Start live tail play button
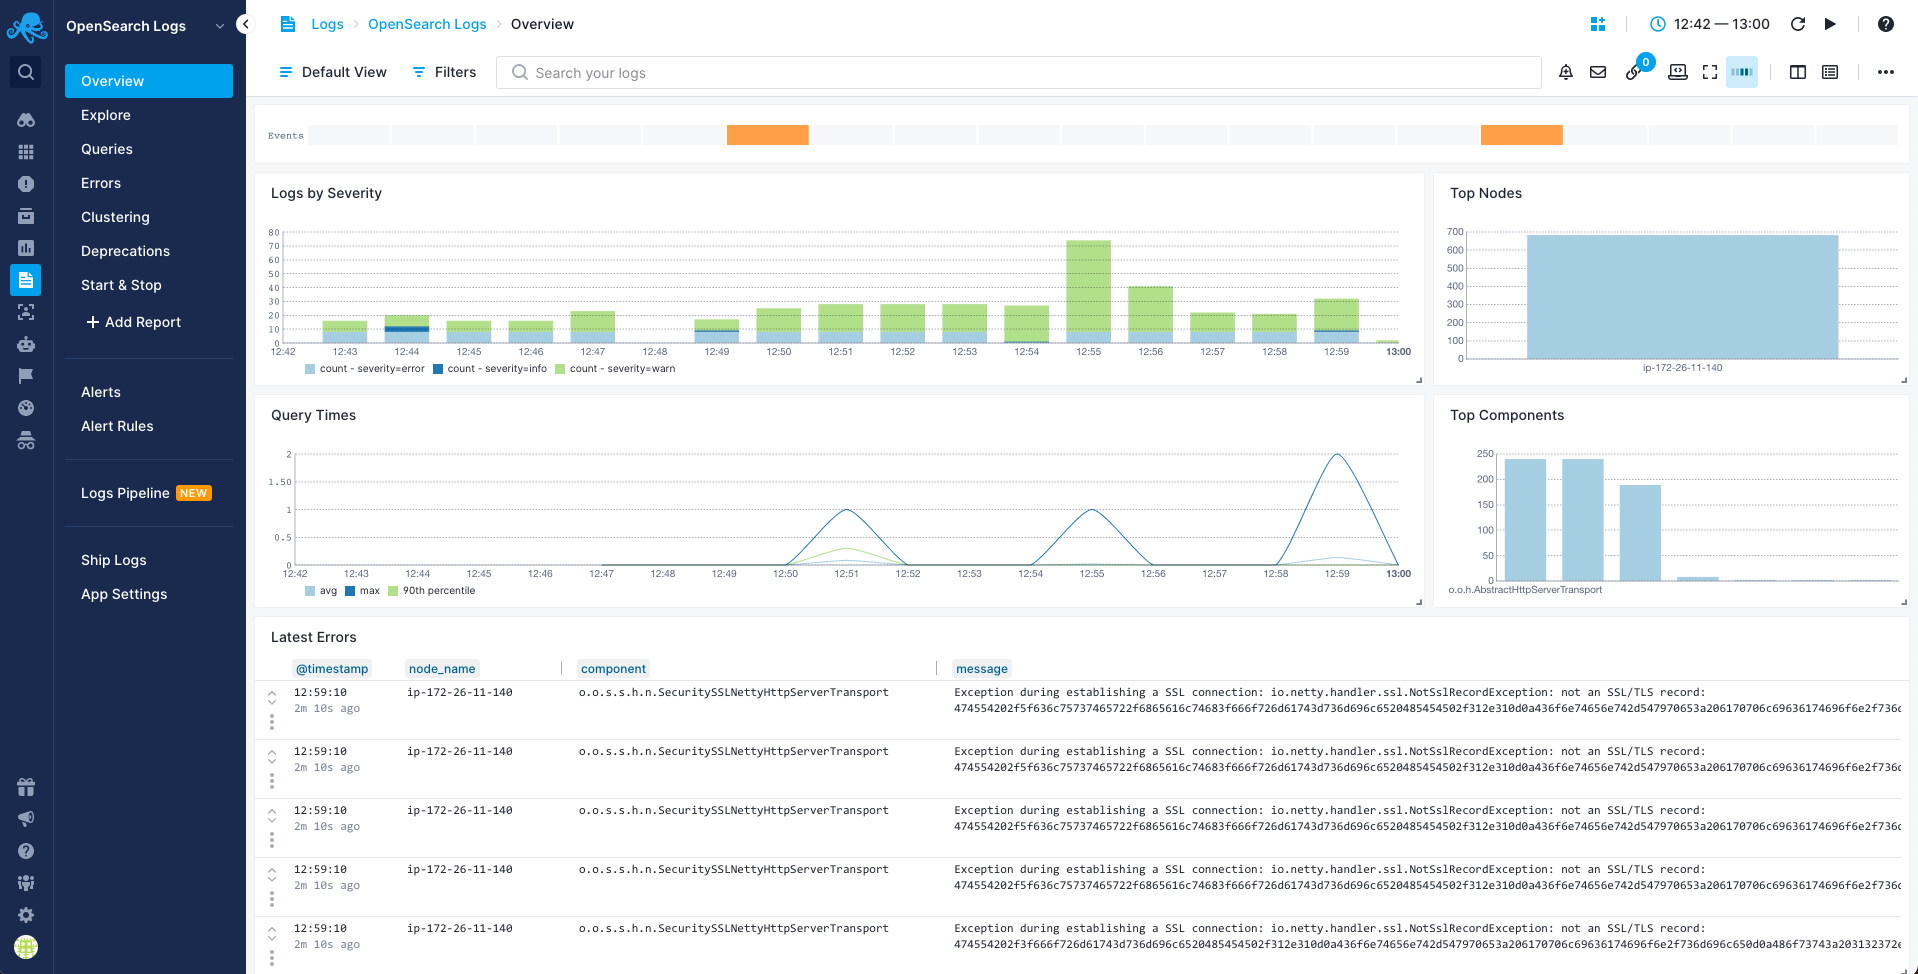Viewport: 1918px width, 974px height. [x=1830, y=24]
